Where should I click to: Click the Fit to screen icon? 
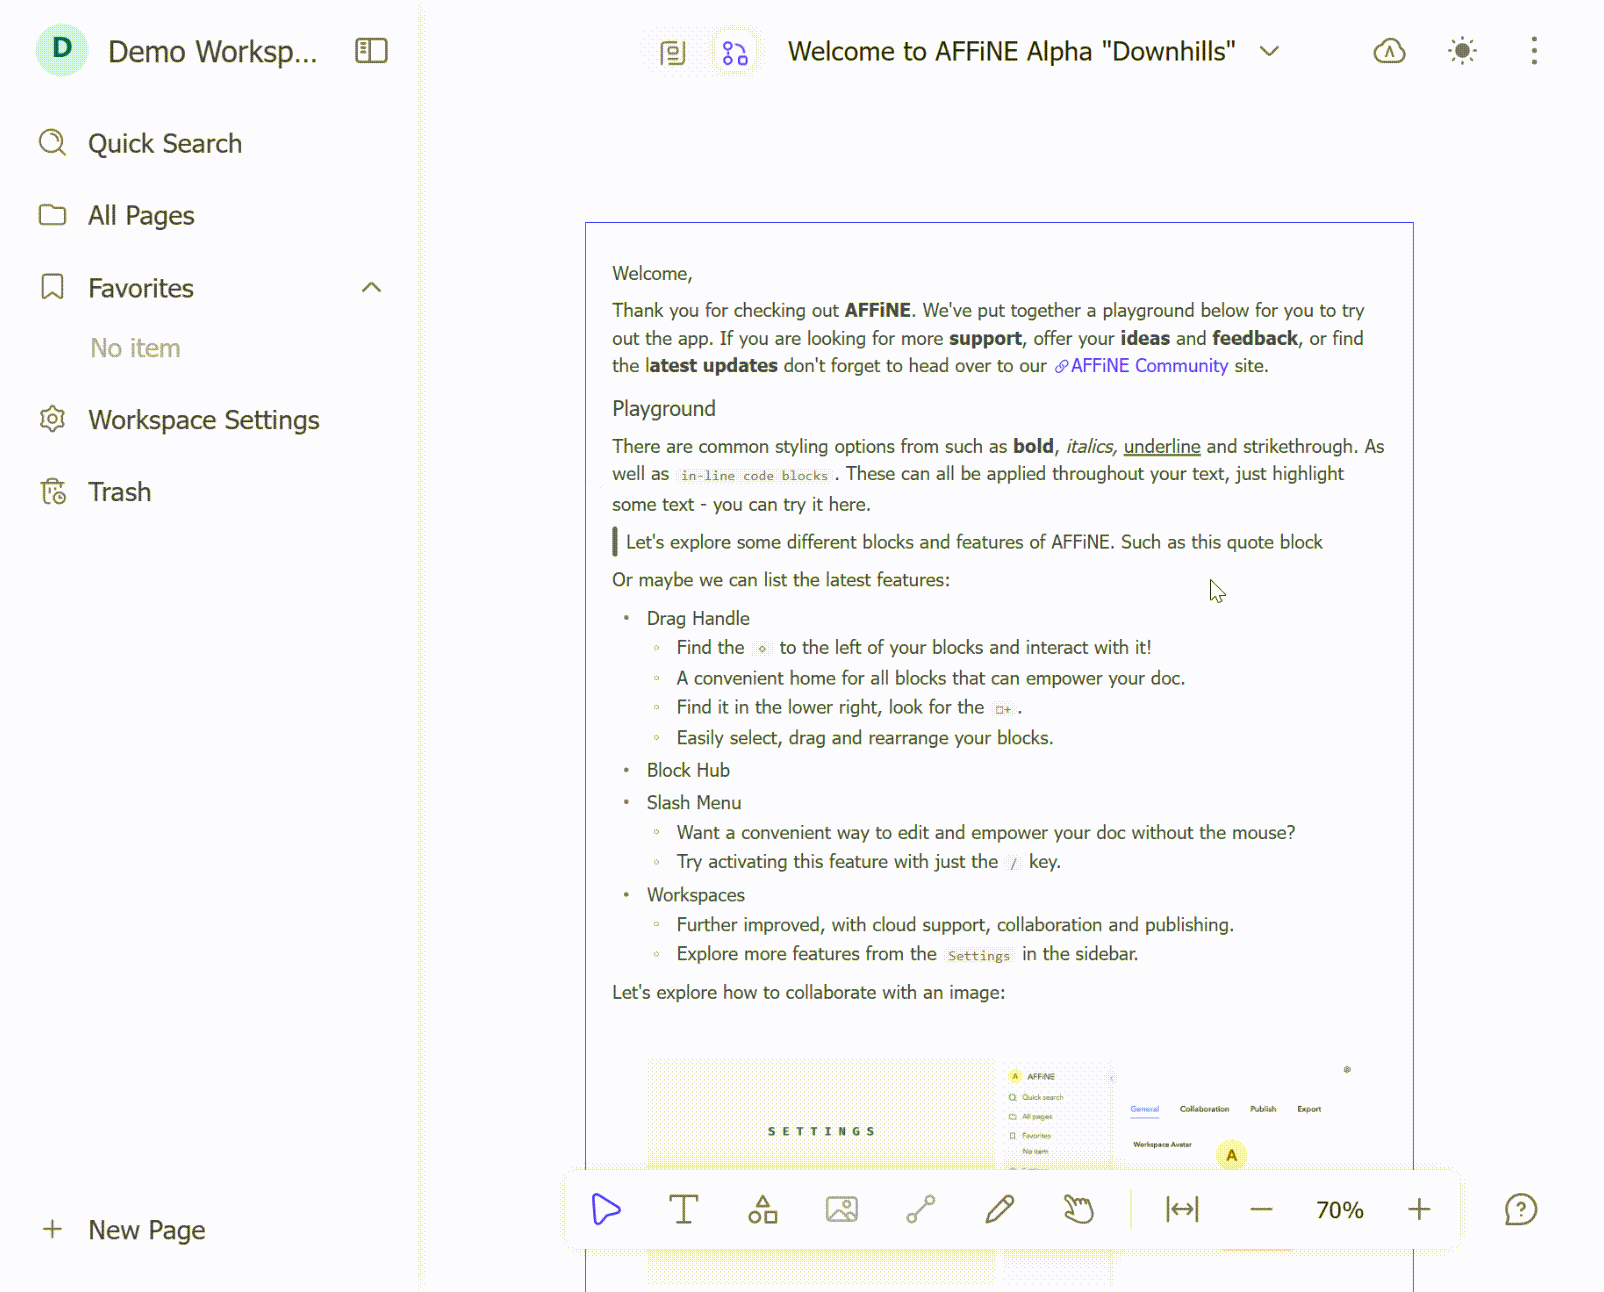click(x=1183, y=1209)
